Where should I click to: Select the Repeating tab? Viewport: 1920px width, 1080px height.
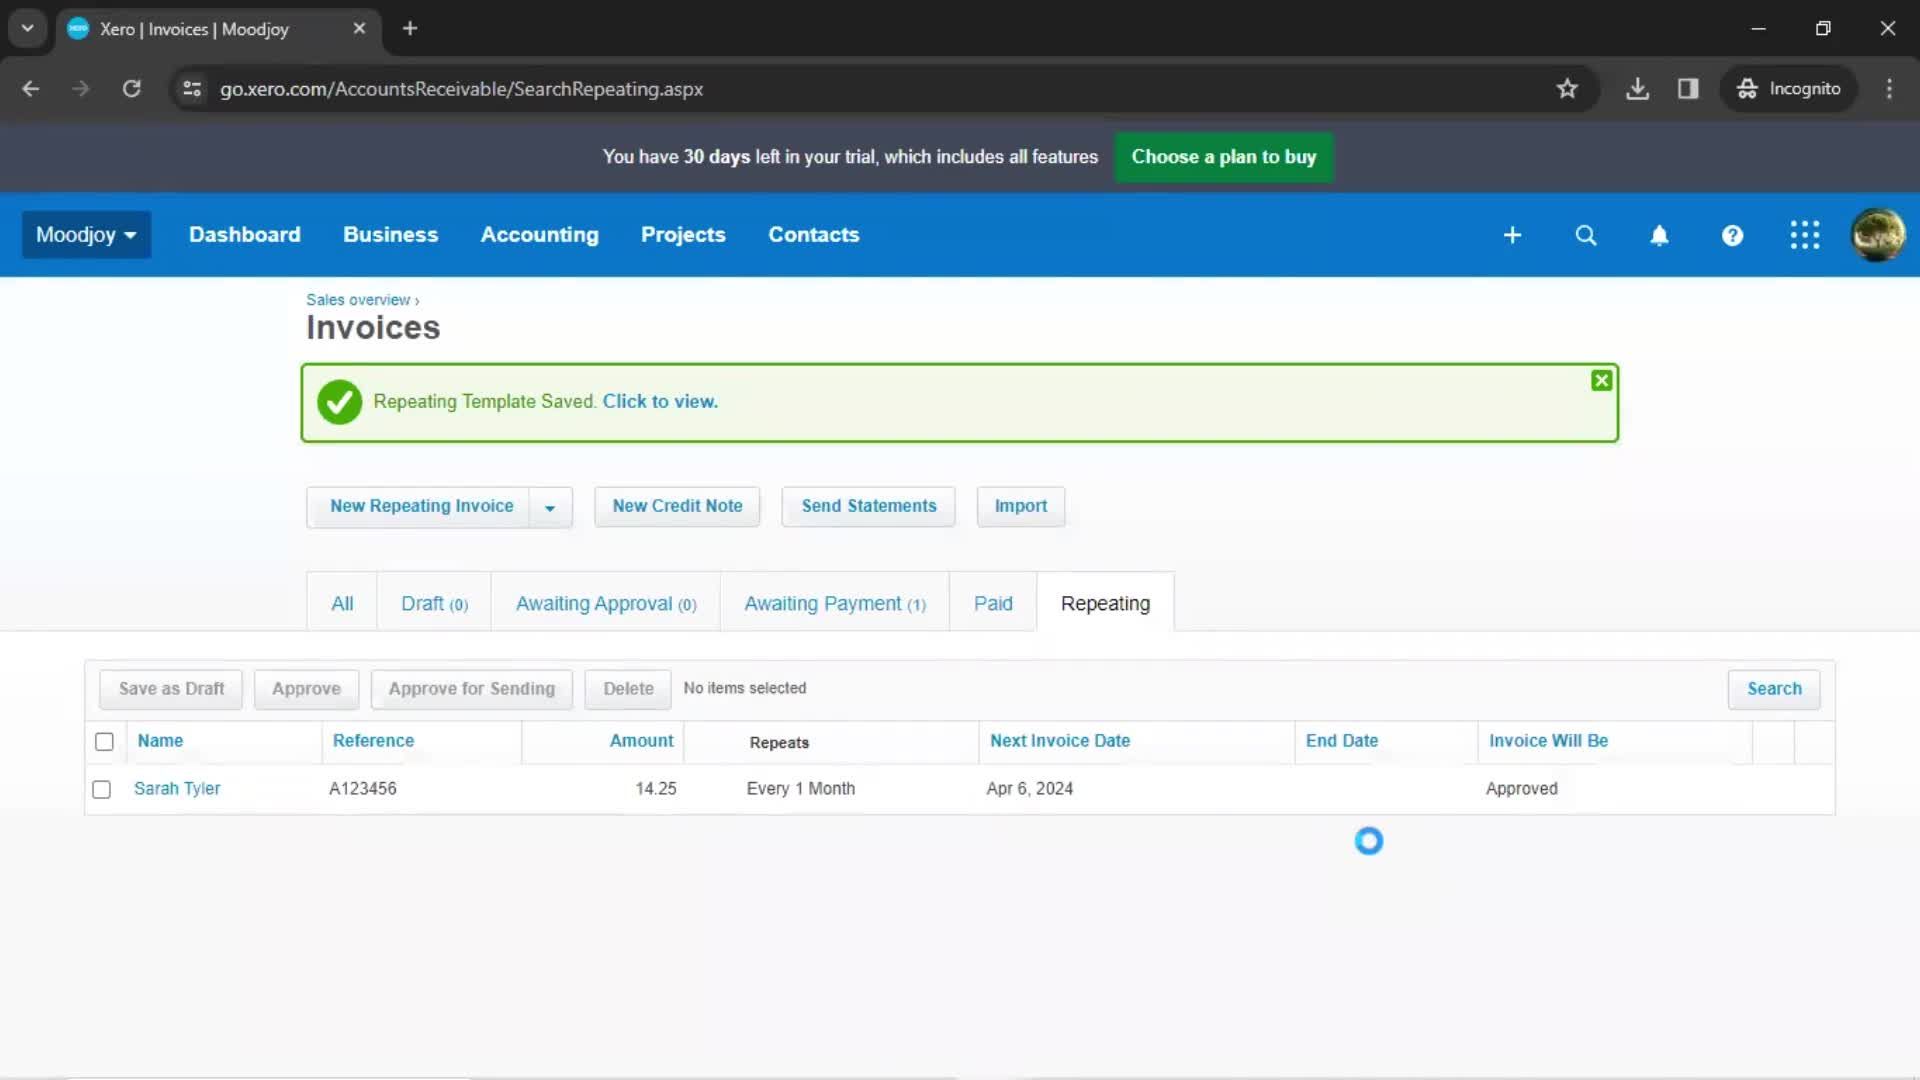pos(1105,603)
